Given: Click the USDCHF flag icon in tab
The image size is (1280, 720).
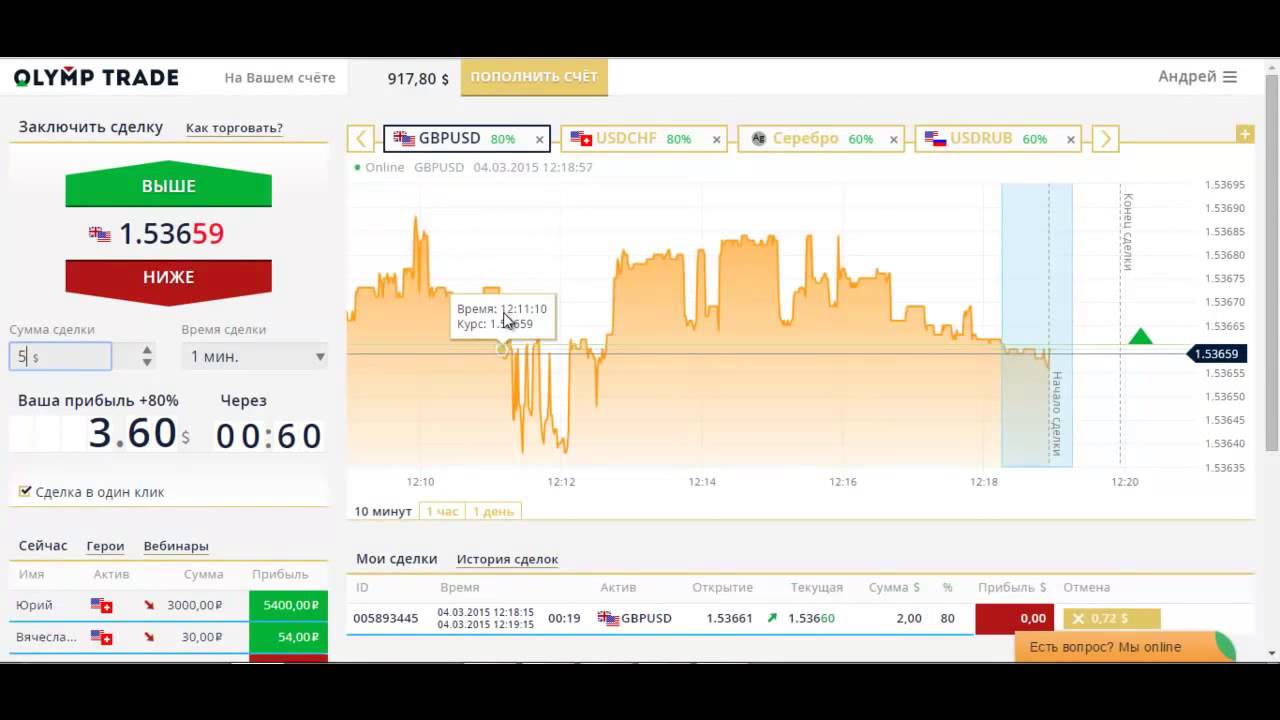Looking at the screenshot, I should (x=581, y=139).
